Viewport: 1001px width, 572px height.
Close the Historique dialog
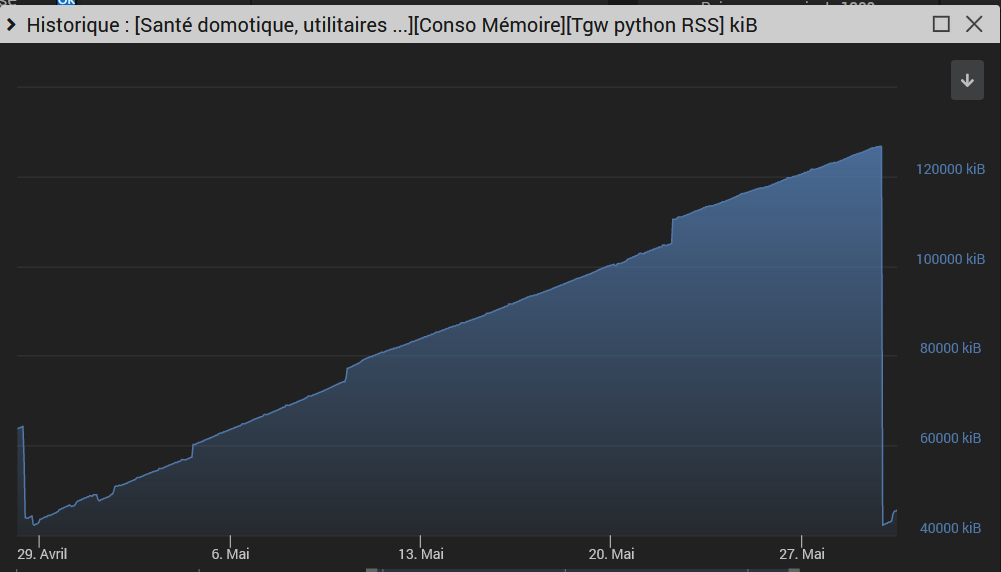[x=974, y=24]
